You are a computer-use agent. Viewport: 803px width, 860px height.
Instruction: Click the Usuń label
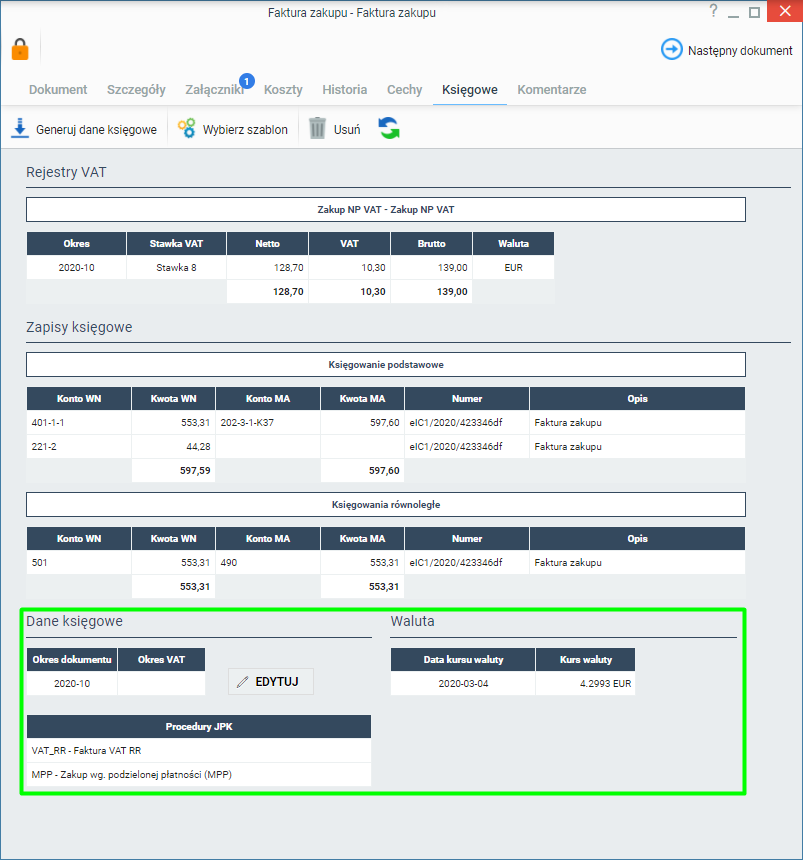click(x=347, y=129)
